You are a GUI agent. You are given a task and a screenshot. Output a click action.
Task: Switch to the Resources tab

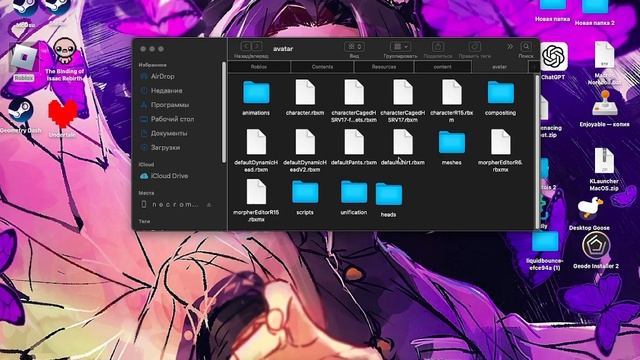click(384, 67)
